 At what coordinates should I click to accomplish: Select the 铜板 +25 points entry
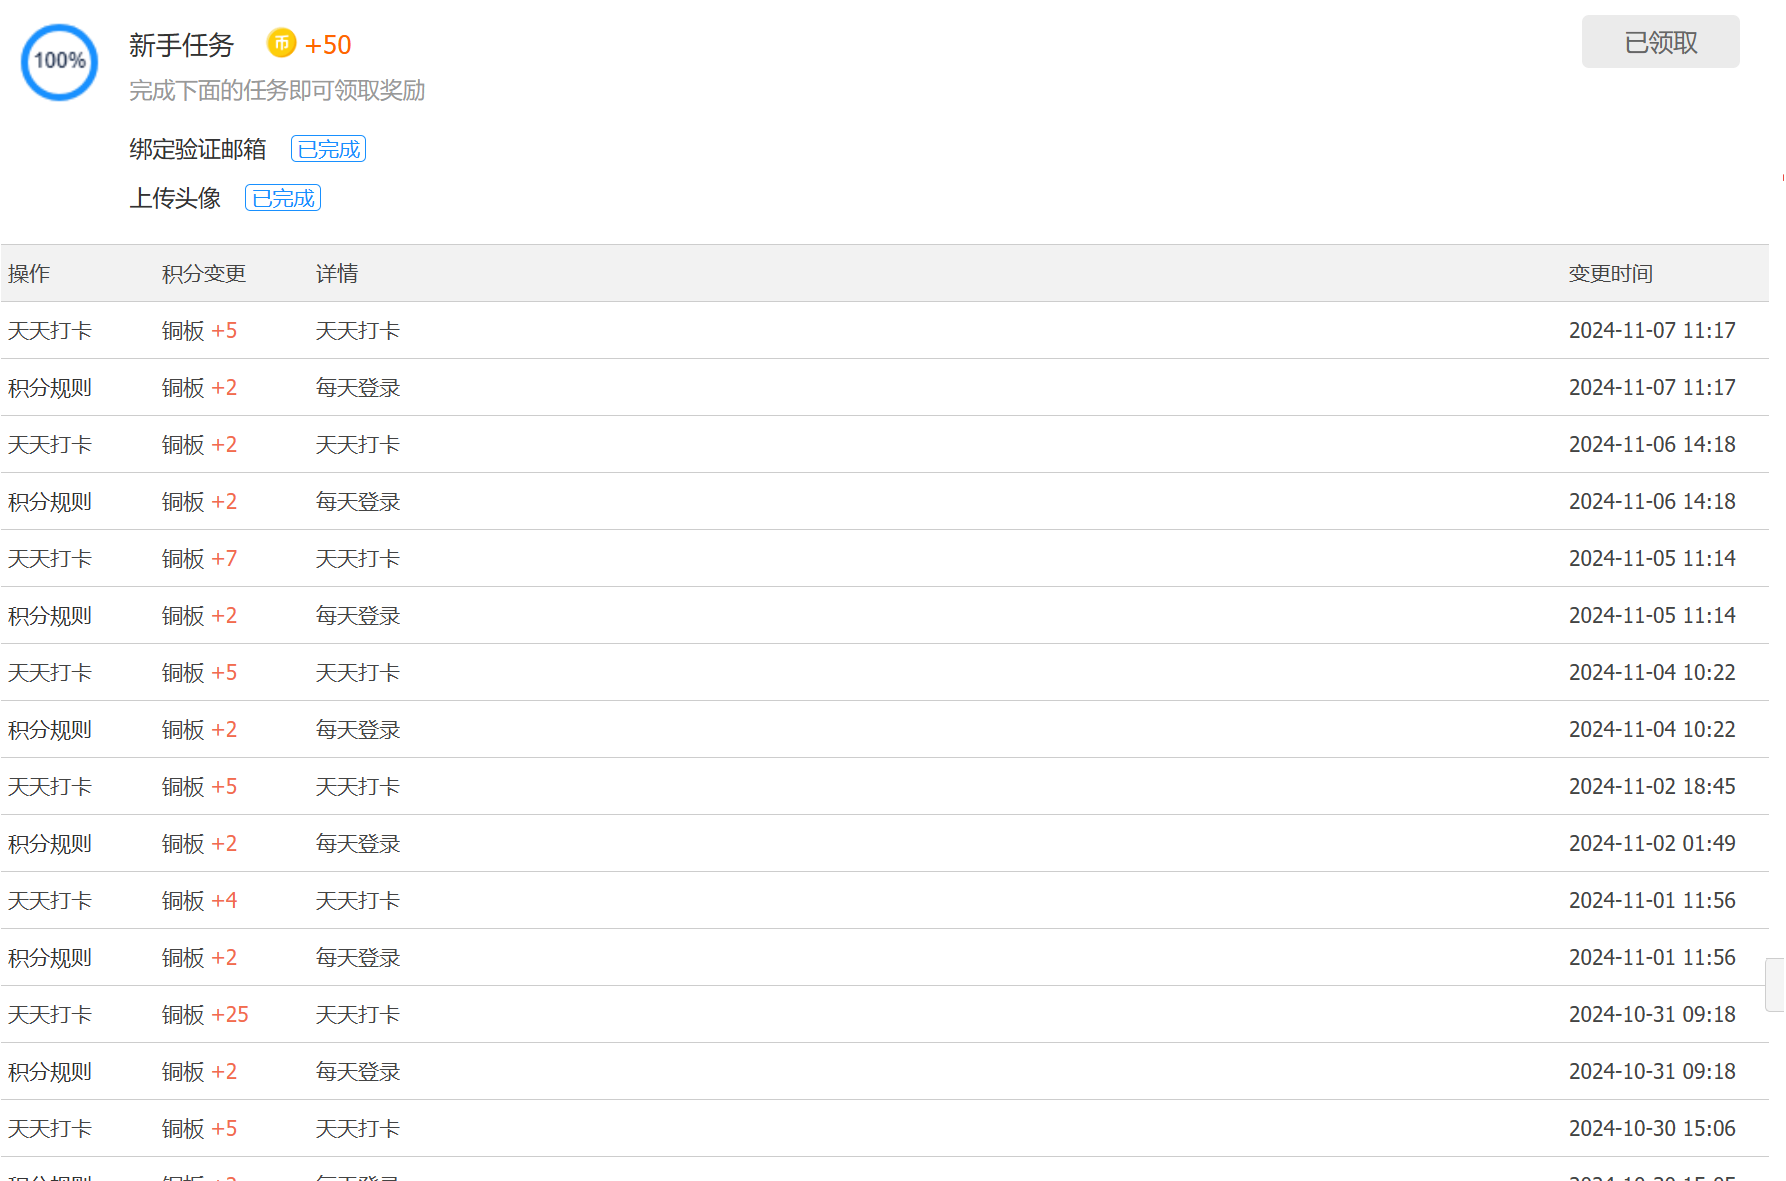pyautogui.click(x=205, y=1014)
